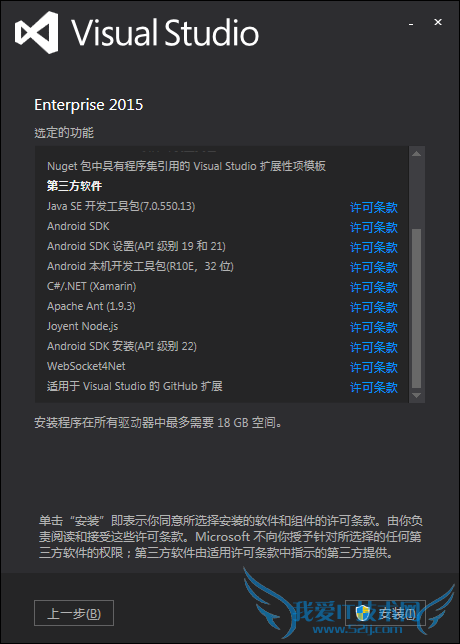This screenshot has width=460, height=644.
Task: Click the 安装(I) install button
Action: pos(385,613)
